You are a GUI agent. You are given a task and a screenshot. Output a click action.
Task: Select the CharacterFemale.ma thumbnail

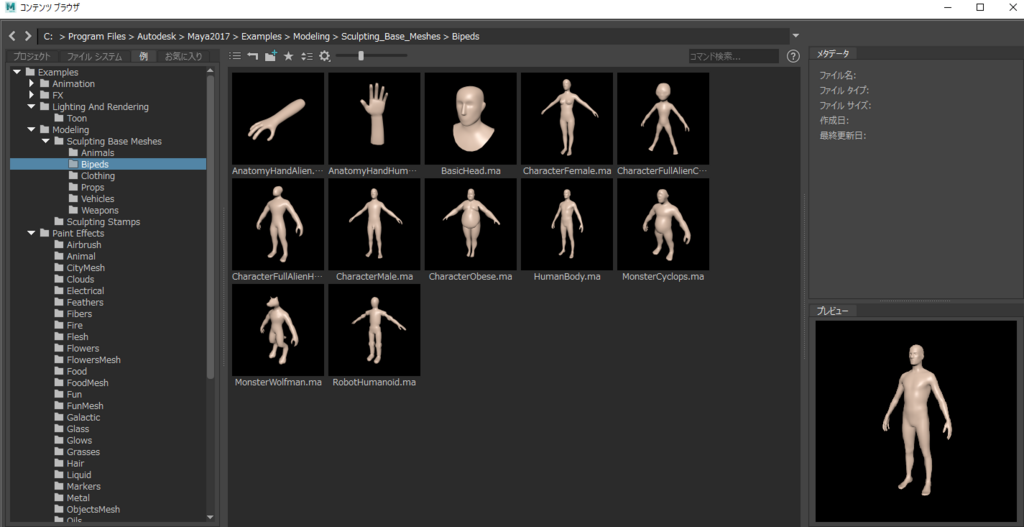(567, 118)
